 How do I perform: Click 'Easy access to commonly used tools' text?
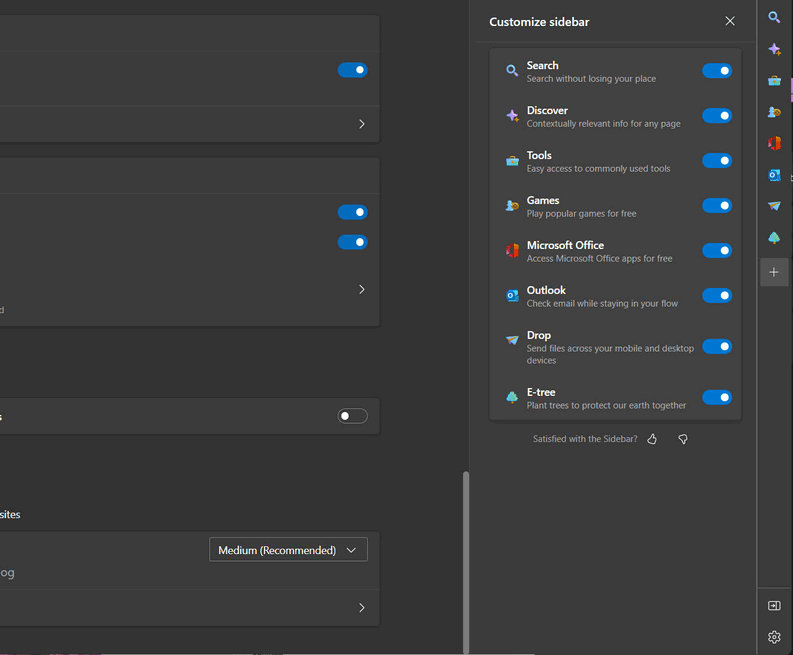coord(598,169)
